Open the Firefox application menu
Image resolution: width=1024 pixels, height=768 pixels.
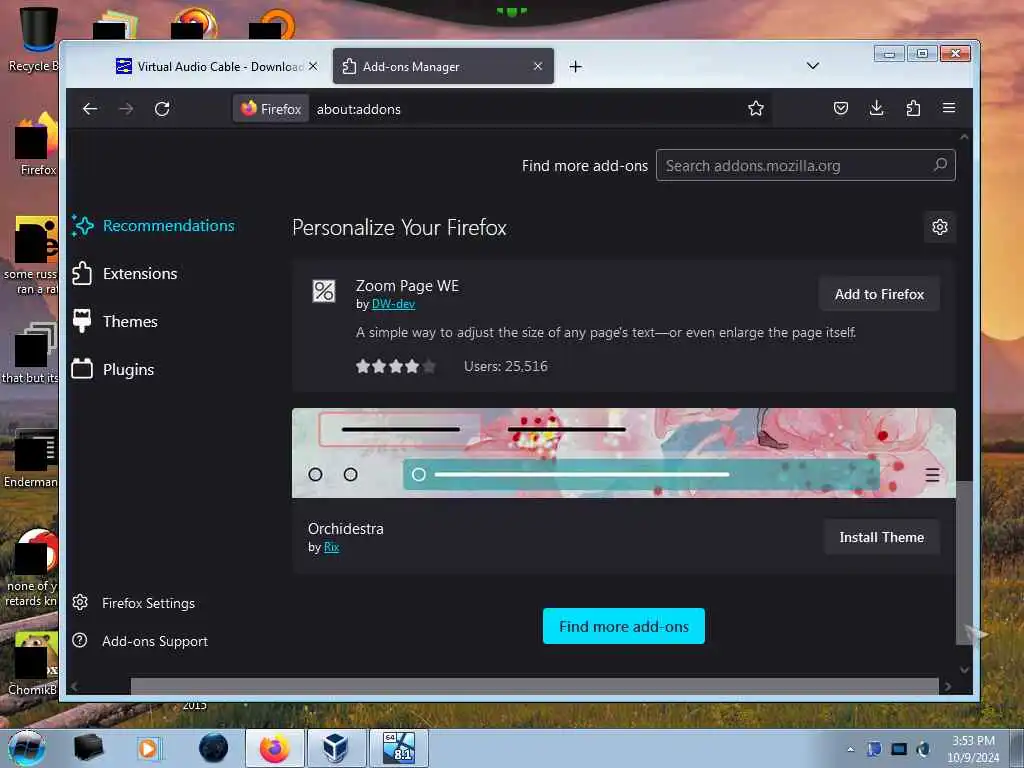(x=949, y=108)
